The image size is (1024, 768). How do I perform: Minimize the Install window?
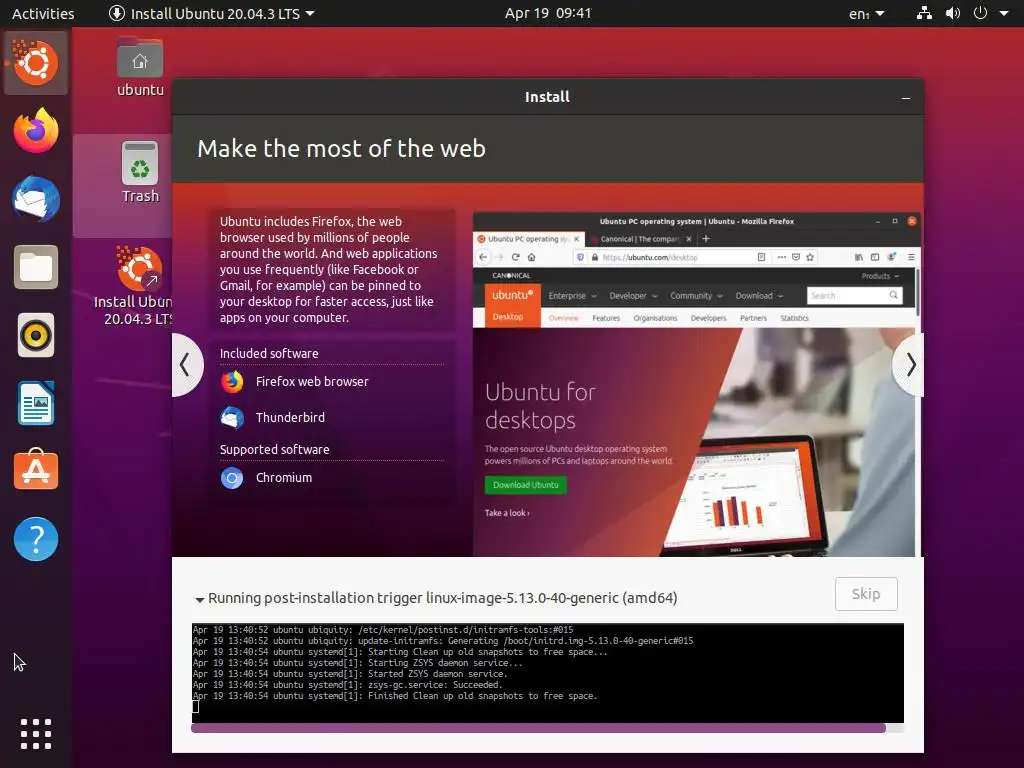pyautogui.click(x=906, y=98)
